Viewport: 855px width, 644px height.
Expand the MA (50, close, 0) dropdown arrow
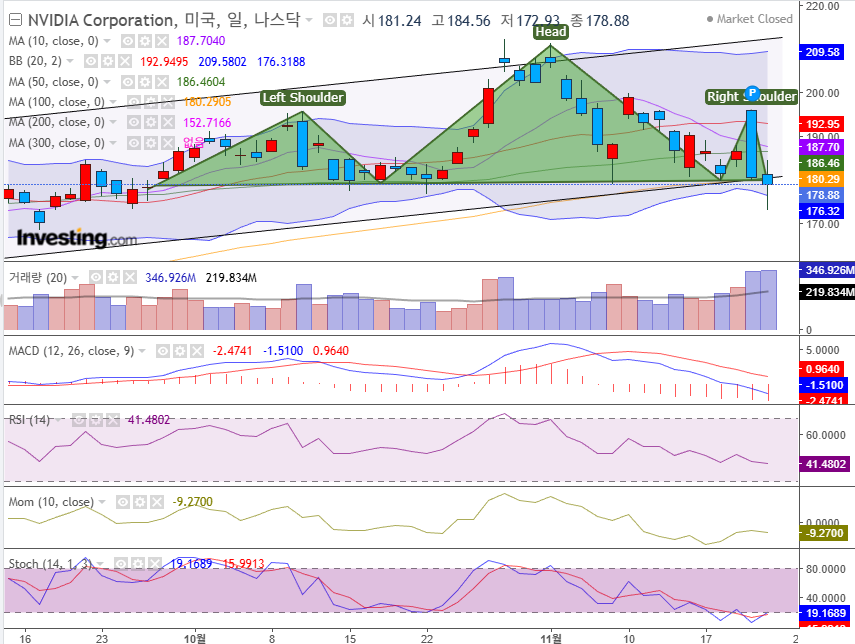pyautogui.click(x=107, y=82)
